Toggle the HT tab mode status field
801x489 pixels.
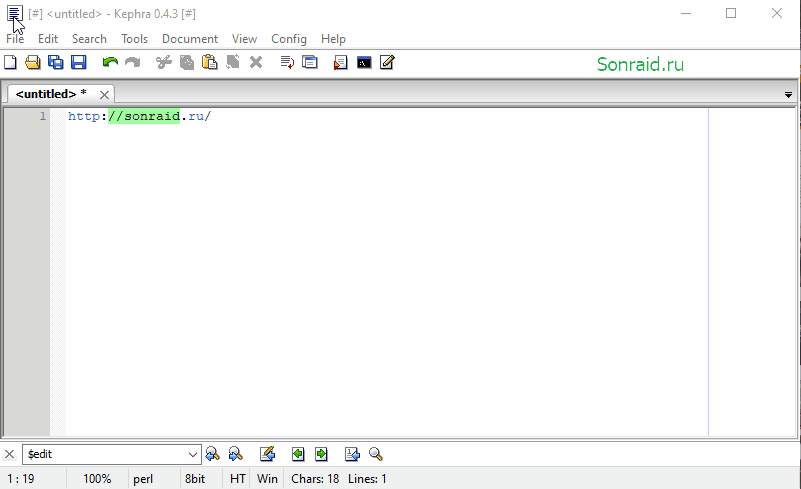(238, 479)
